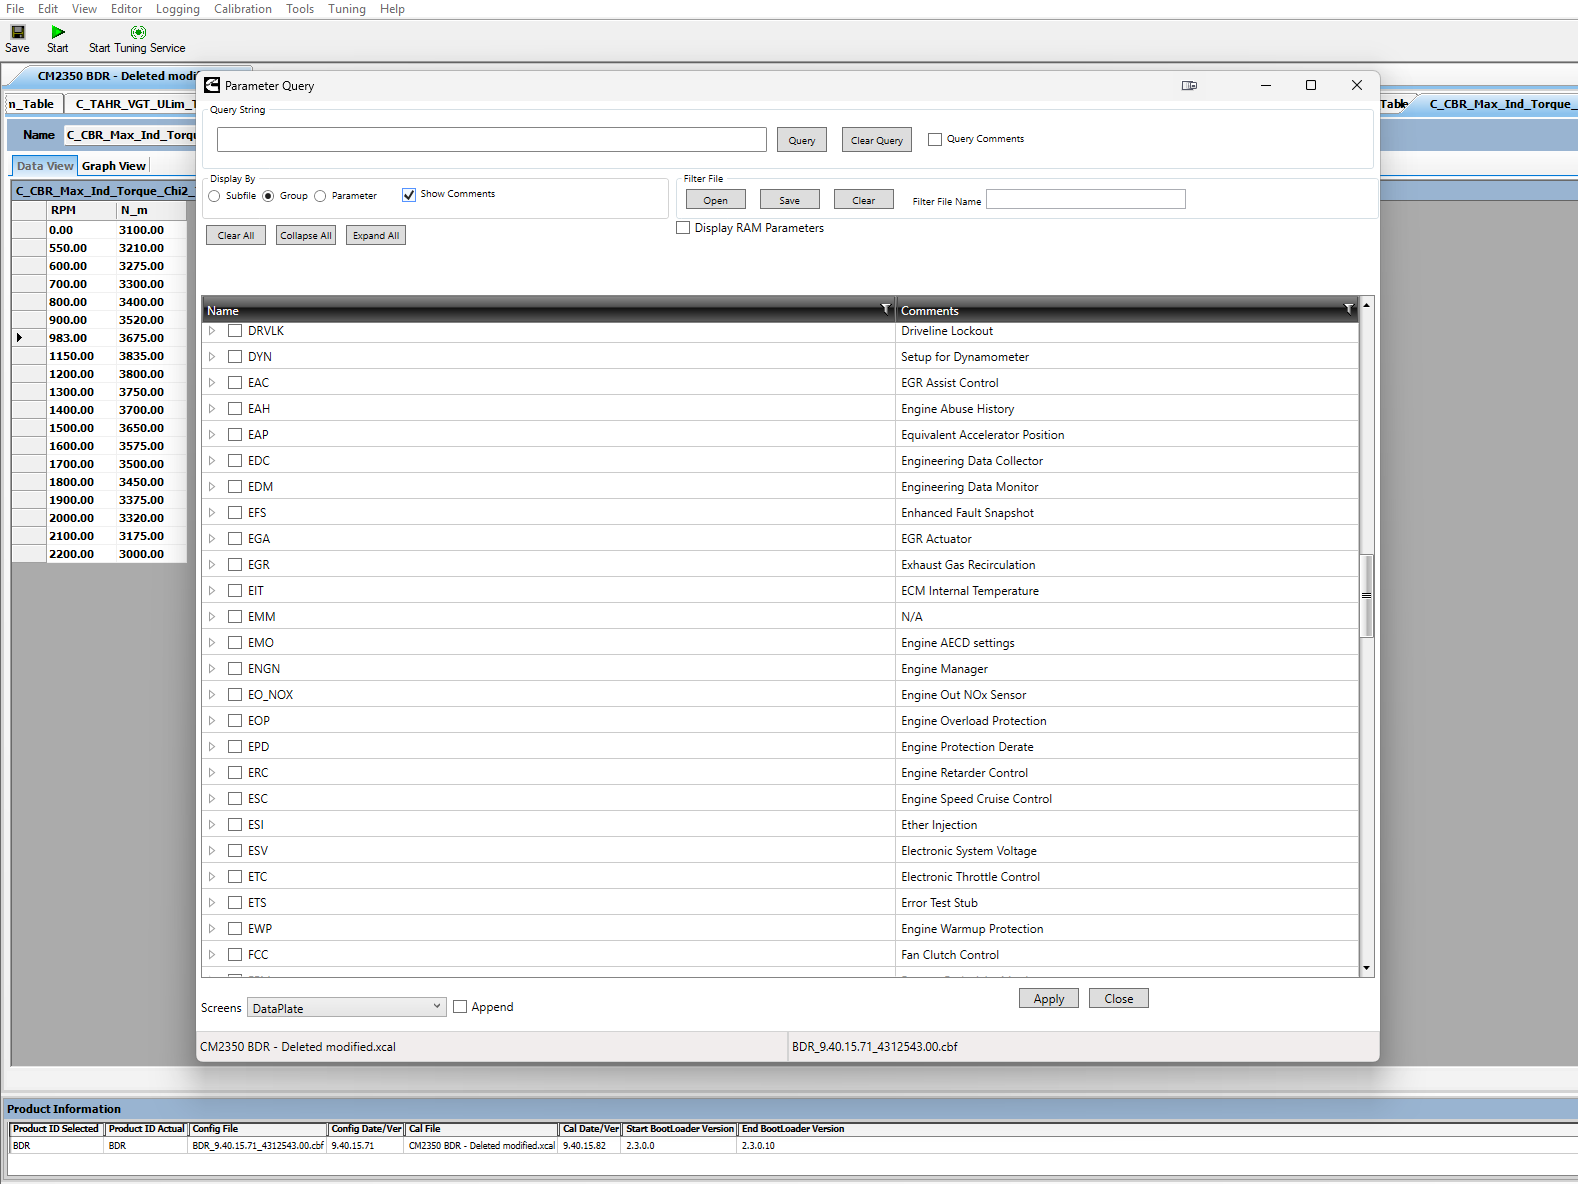Enable the Query Comments checkbox
1578x1184 pixels.
[x=935, y=139]
